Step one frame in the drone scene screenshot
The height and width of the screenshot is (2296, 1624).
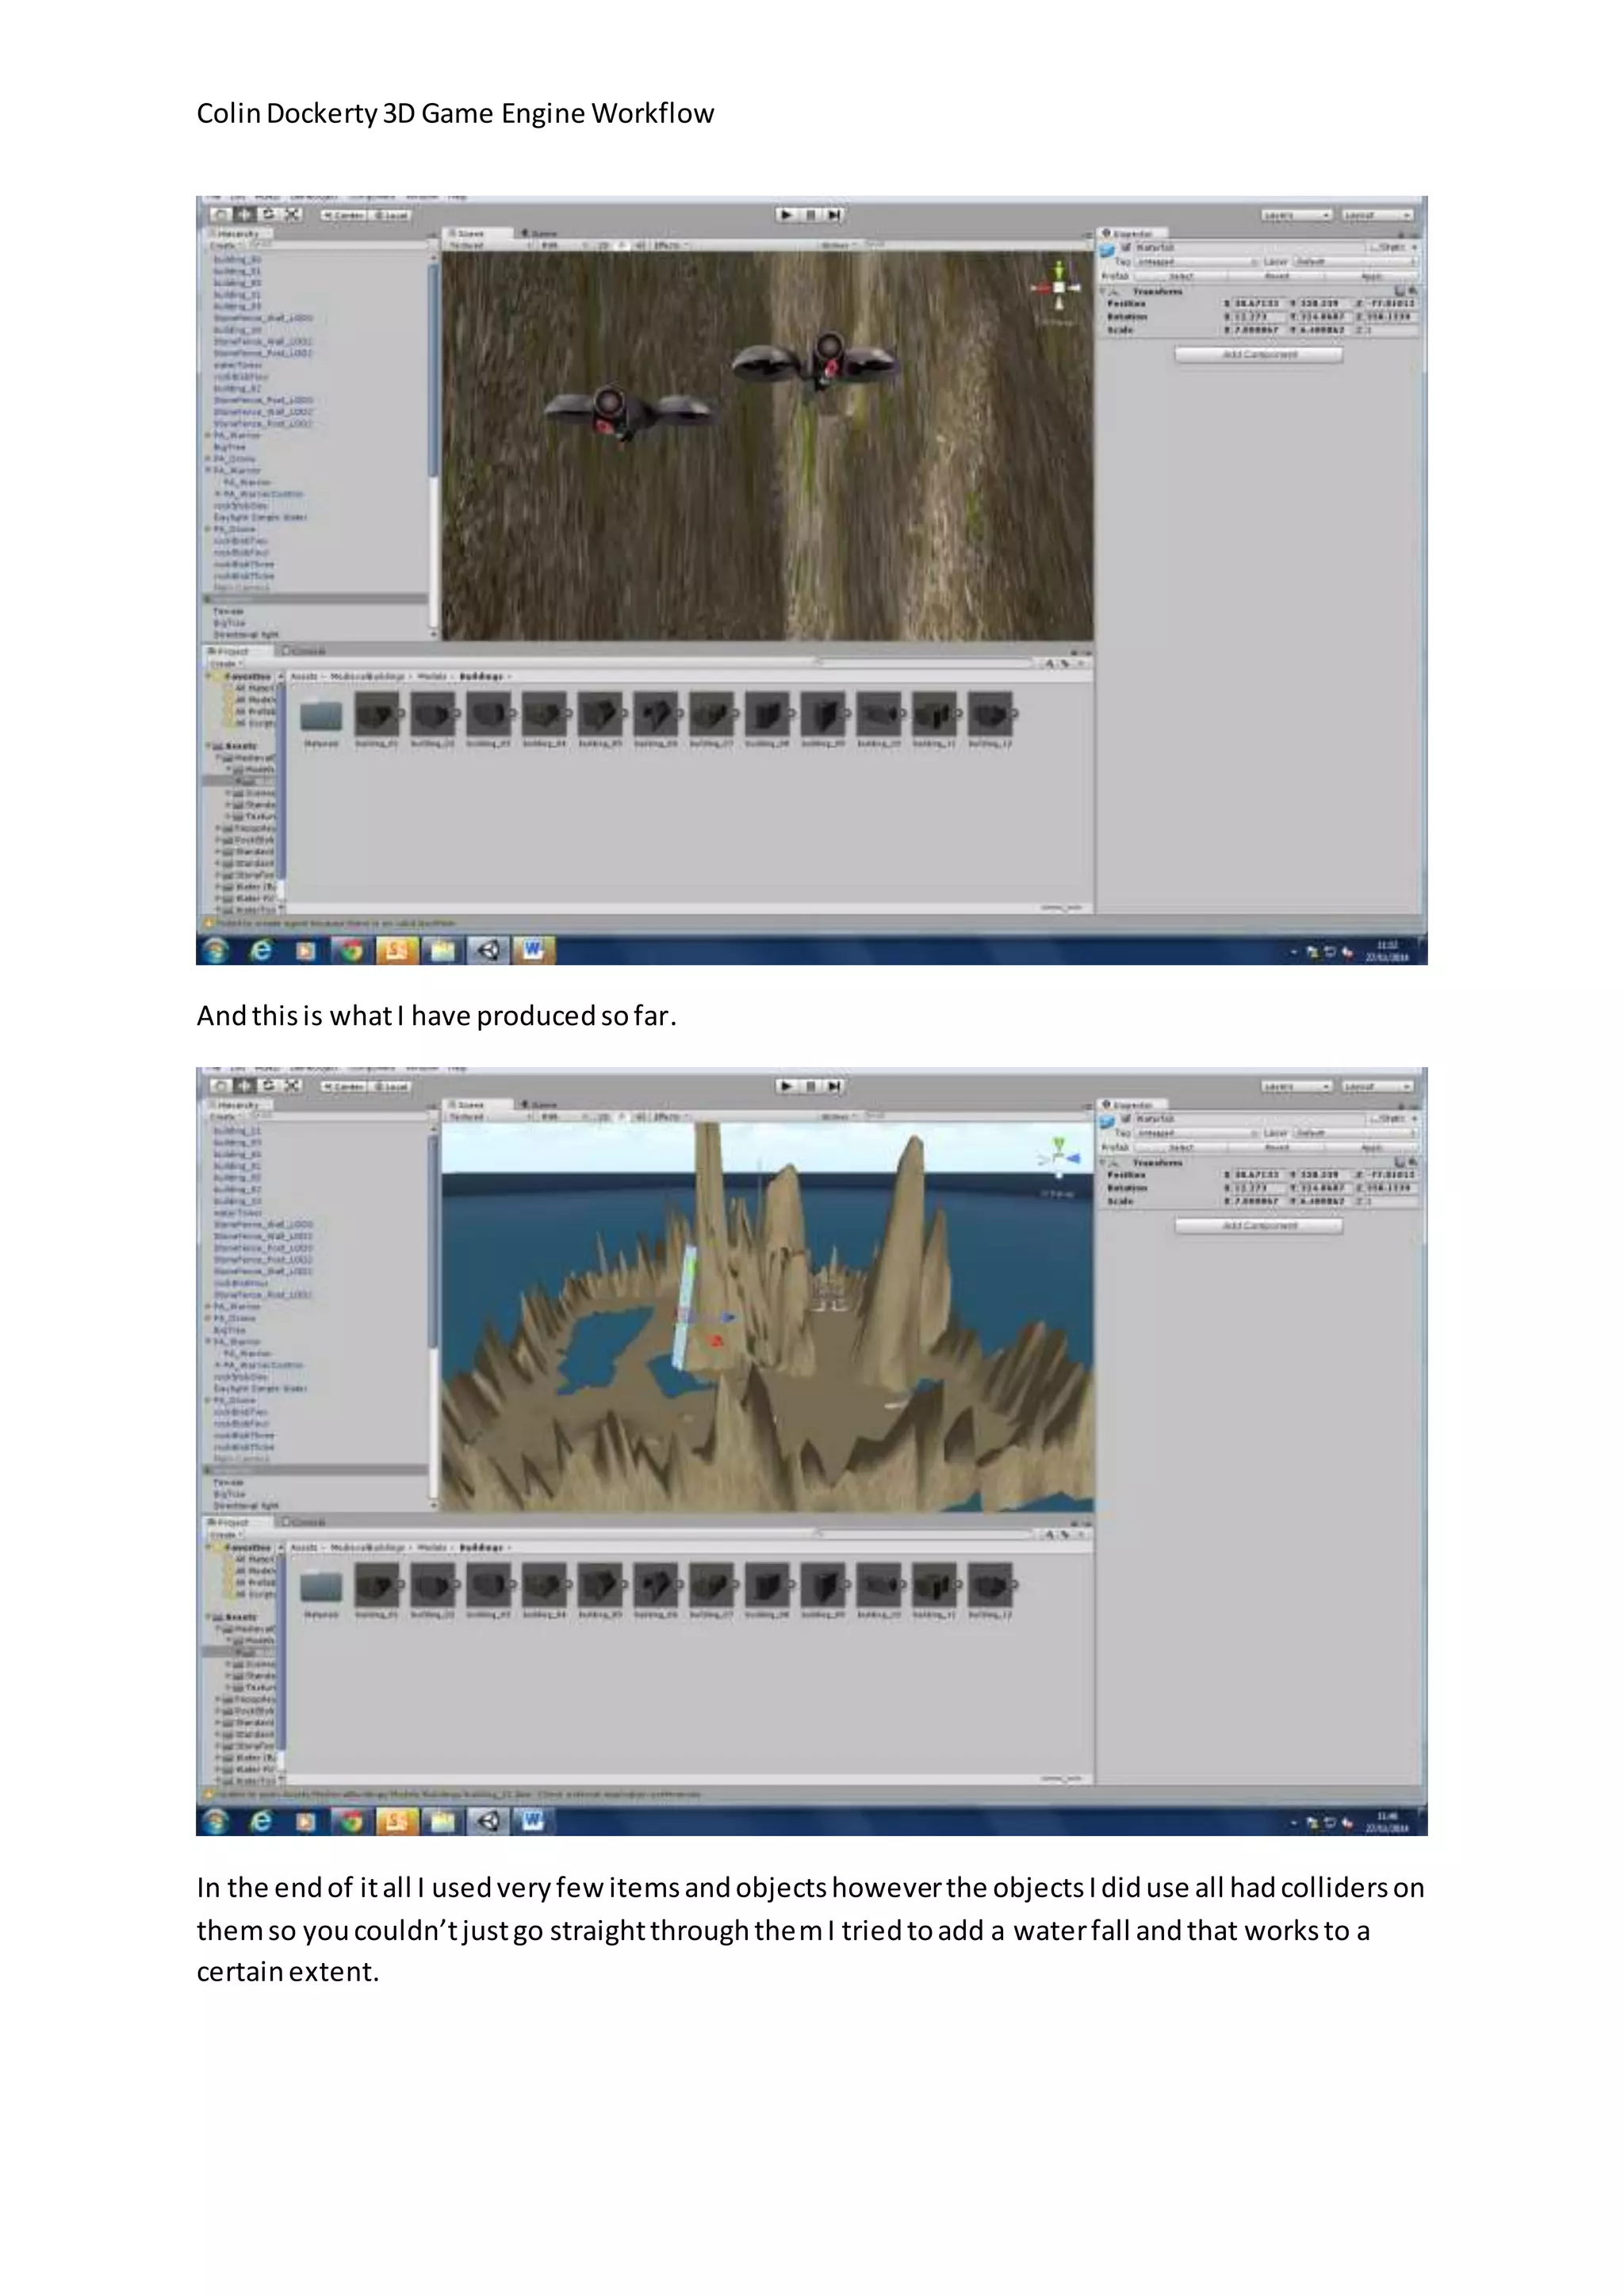click(835, 214)
